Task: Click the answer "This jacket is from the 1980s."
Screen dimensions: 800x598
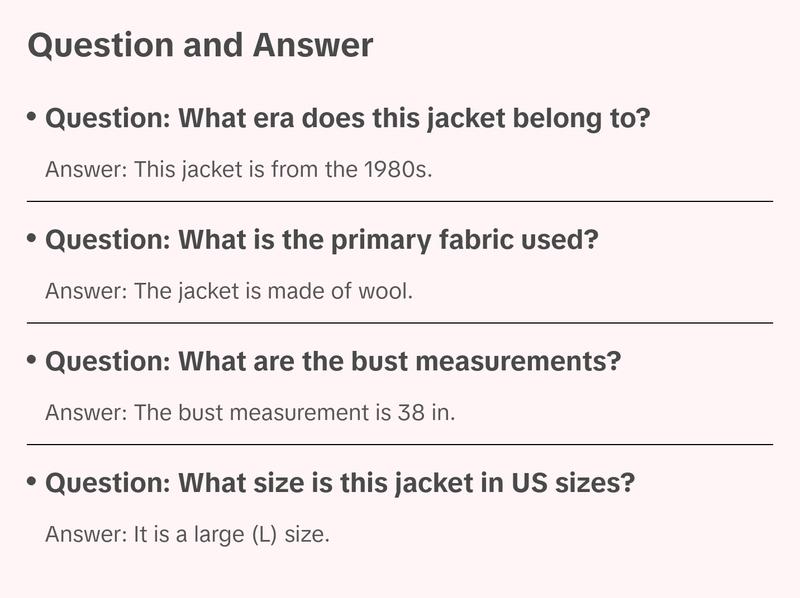Action: point(239,169)
